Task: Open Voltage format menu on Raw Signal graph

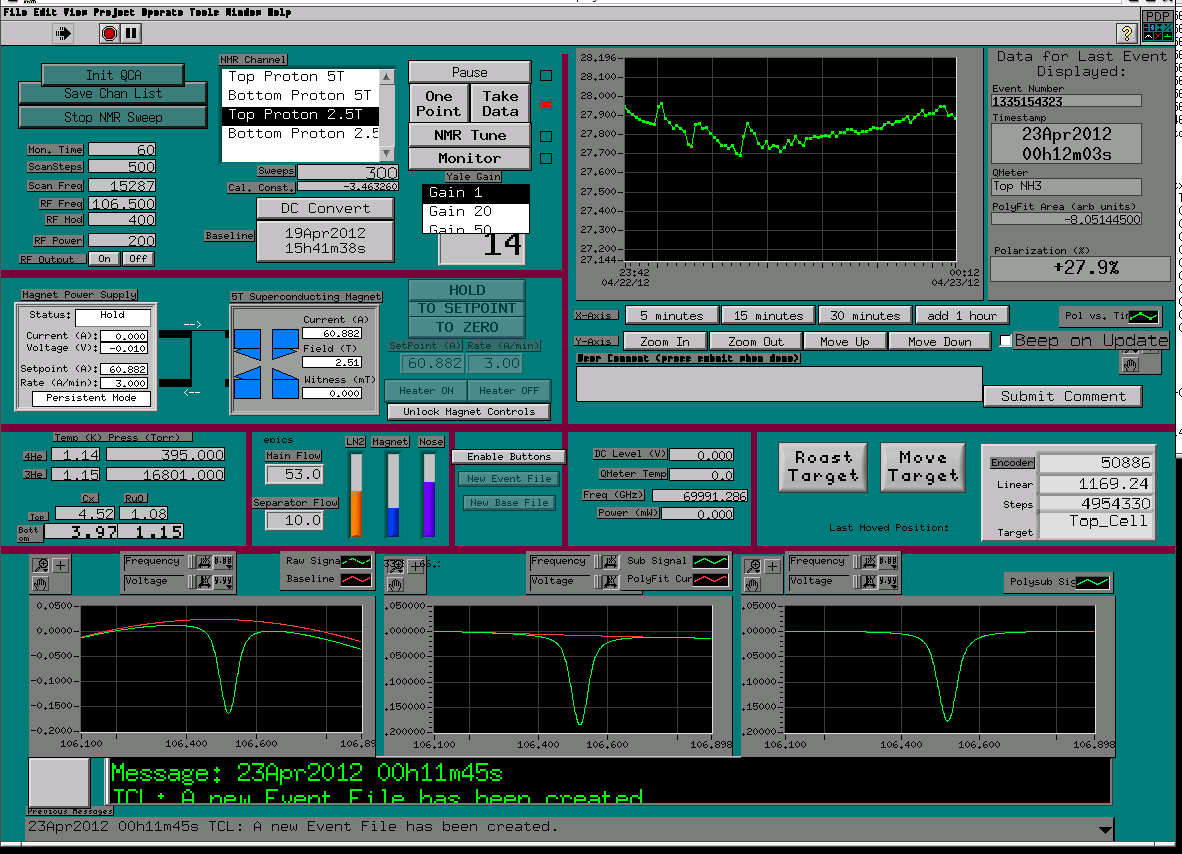Action: tap(223, 581)
